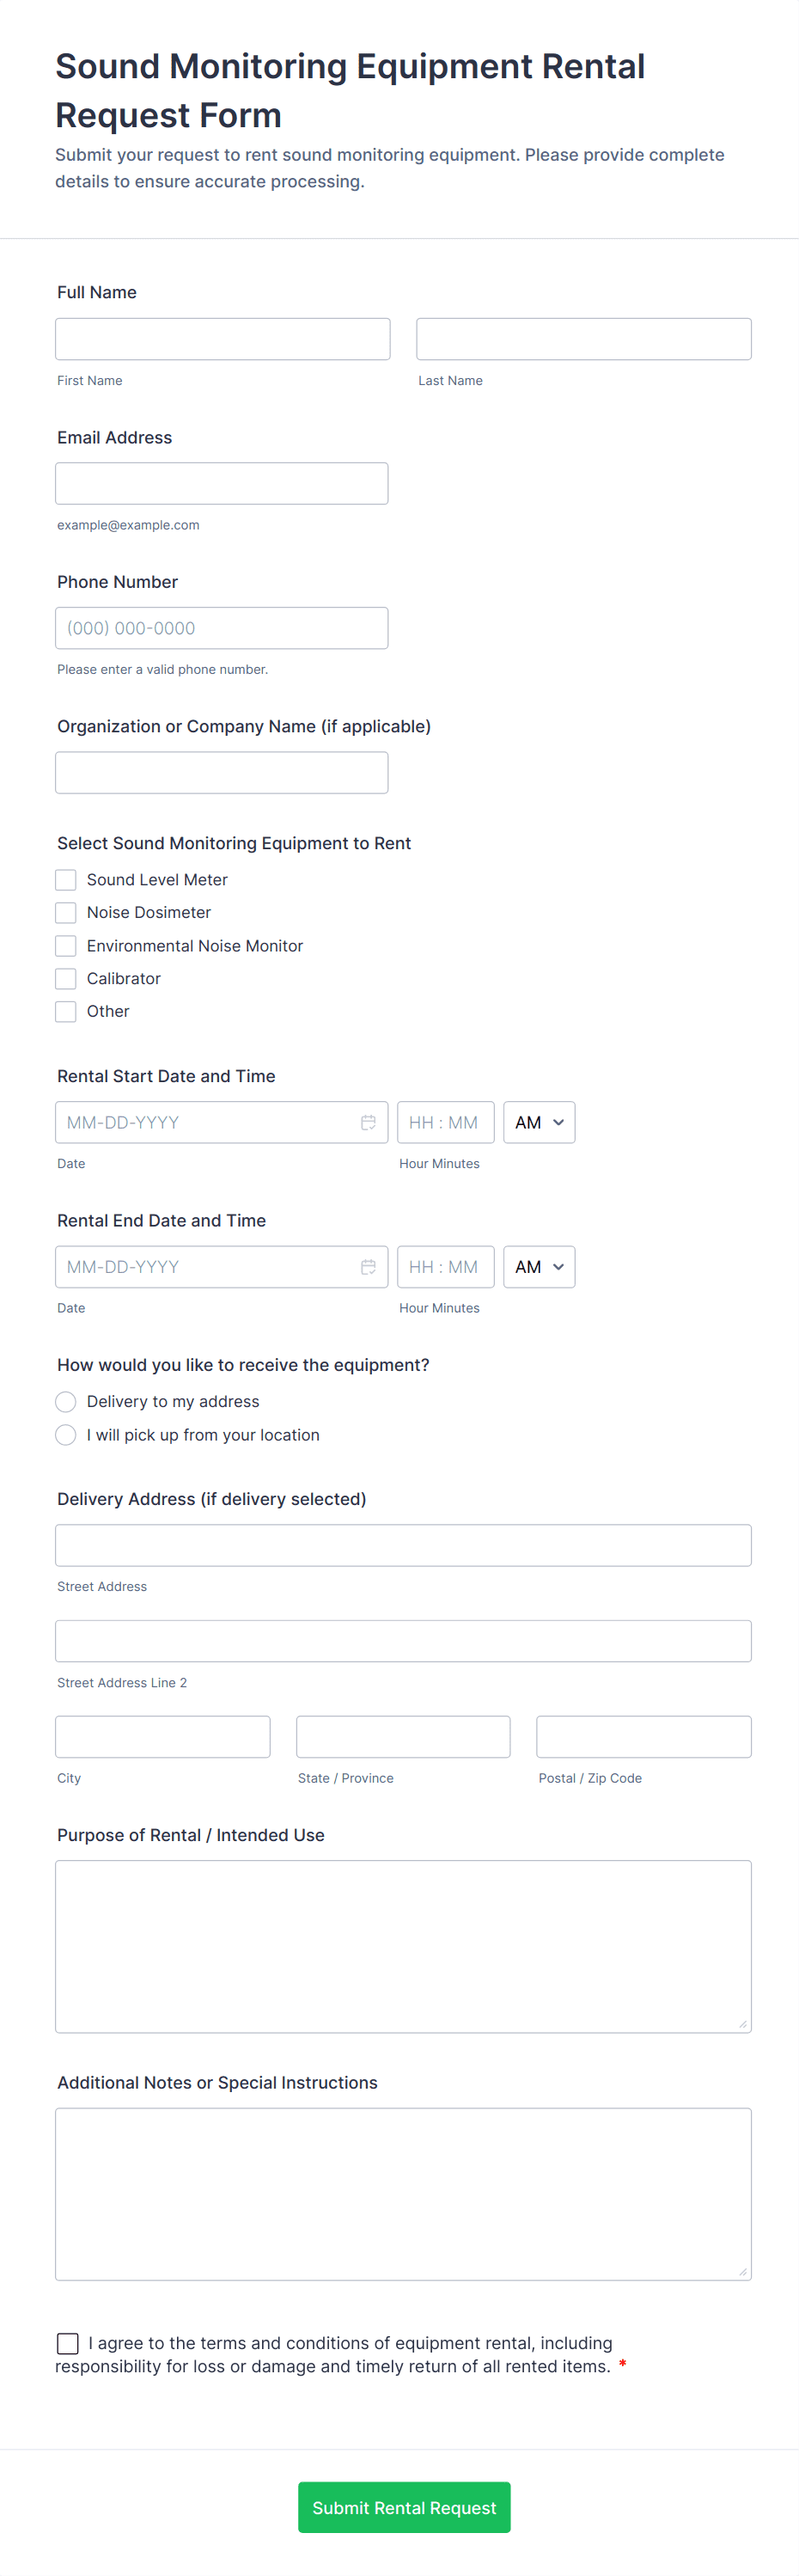This screenshot has height=2576, width=799.
Task: Accept the rental terms and conditions checkbox
Action: point(68,2342)
